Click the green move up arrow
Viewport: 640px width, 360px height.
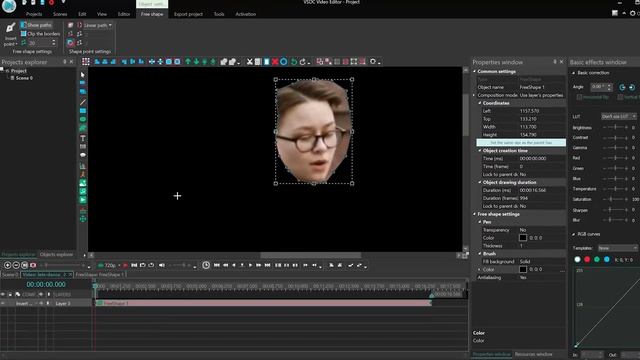pyautogui.click(x=188, y=62)
